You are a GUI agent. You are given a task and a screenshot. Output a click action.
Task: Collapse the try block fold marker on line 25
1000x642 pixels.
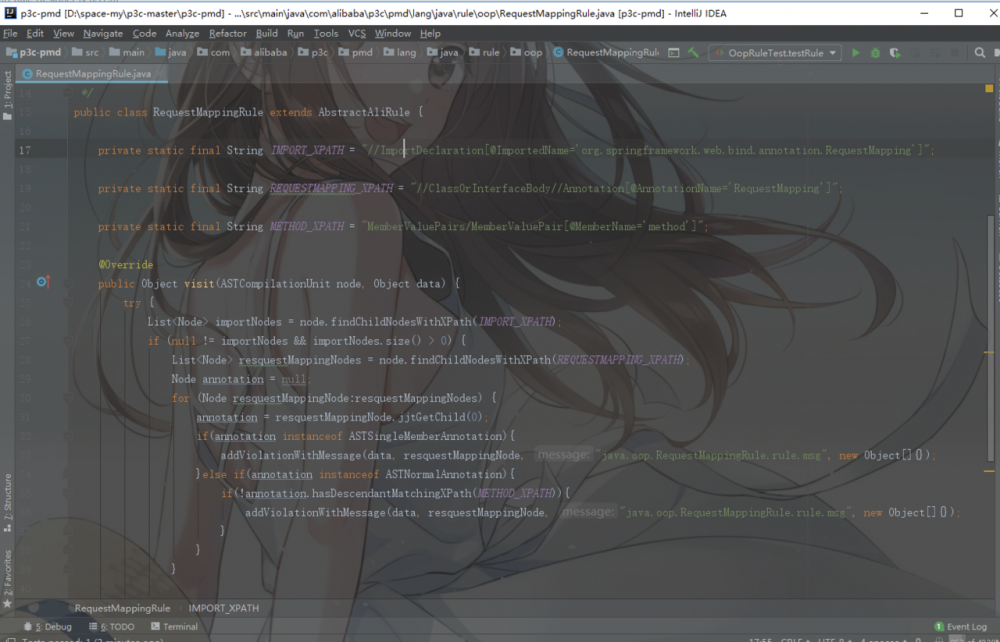[67, 302]
